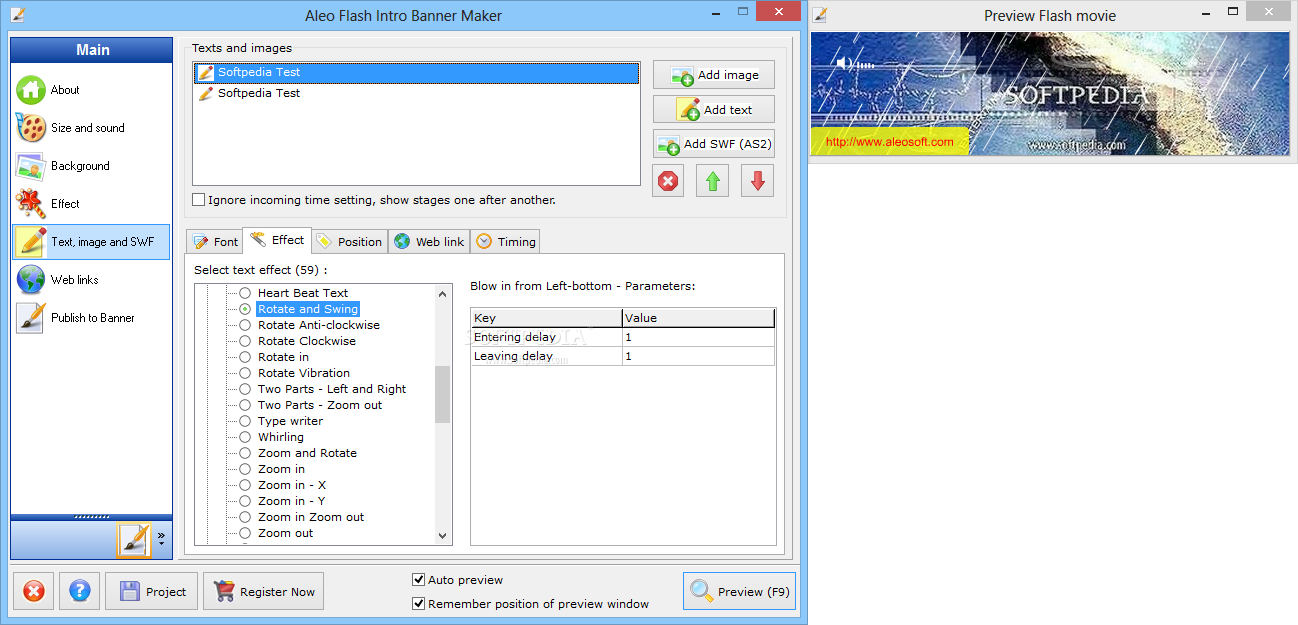Toggle Ignore incoming time setting checkbox
Screen dimensions: 1298x625
[x=199, y=200]
